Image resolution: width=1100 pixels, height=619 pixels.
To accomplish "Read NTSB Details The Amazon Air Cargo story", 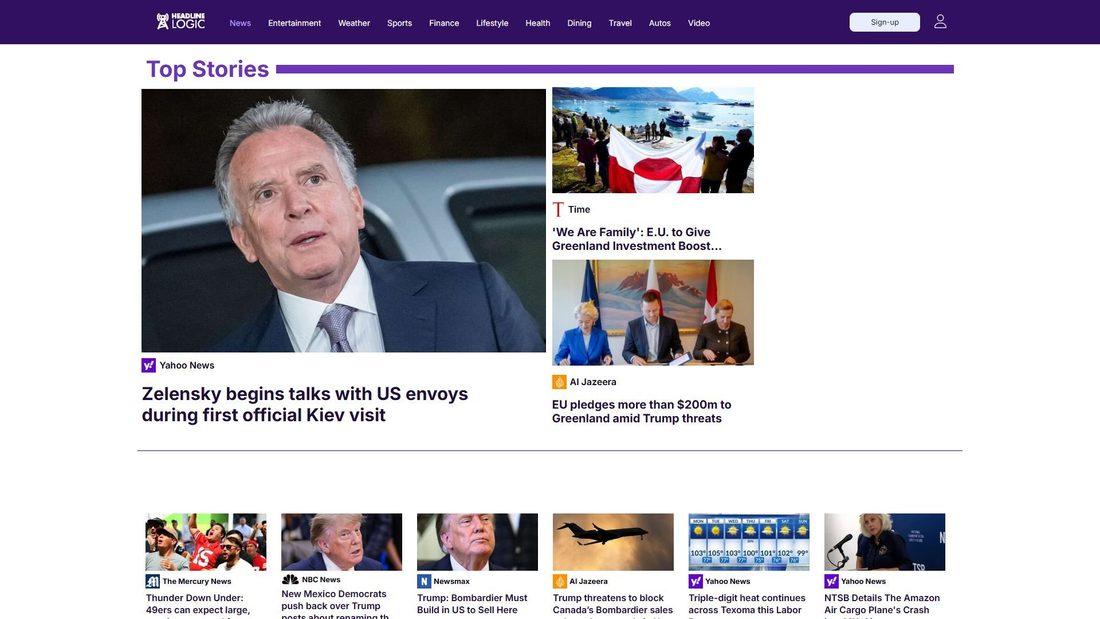I will (x=882, y=605).
